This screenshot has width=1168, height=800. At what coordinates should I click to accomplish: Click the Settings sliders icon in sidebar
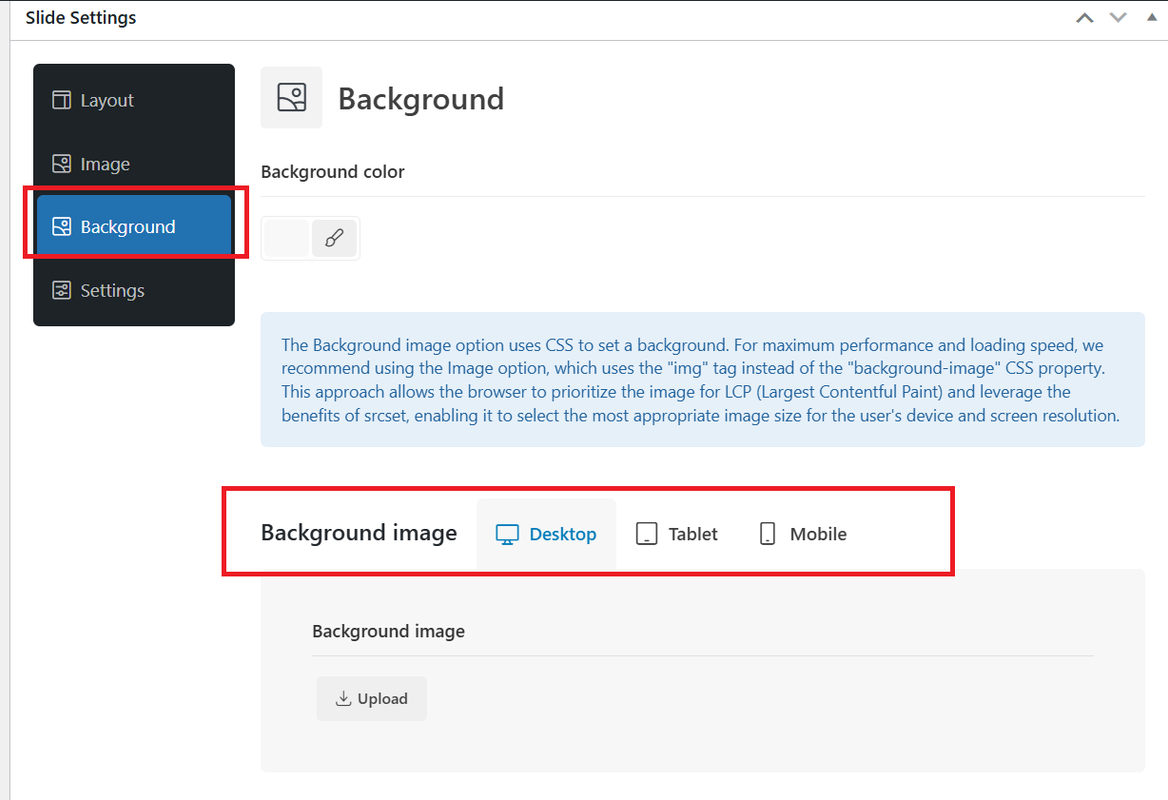click(x=62, y=290)
